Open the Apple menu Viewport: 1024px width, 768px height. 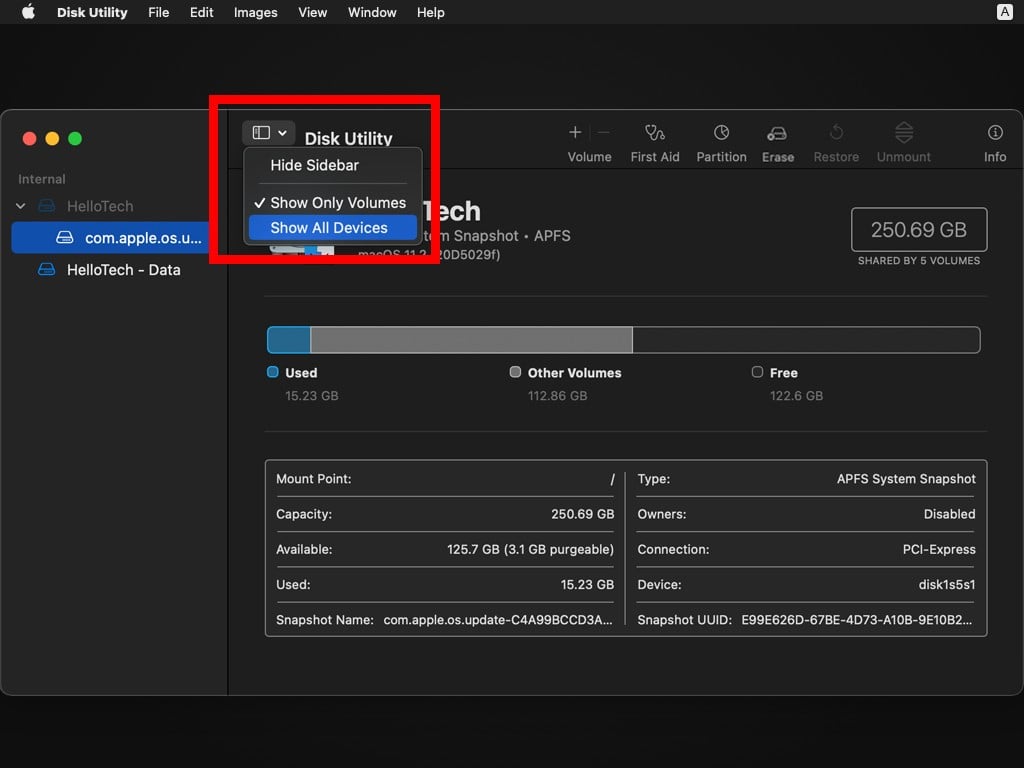click(28, 12)
